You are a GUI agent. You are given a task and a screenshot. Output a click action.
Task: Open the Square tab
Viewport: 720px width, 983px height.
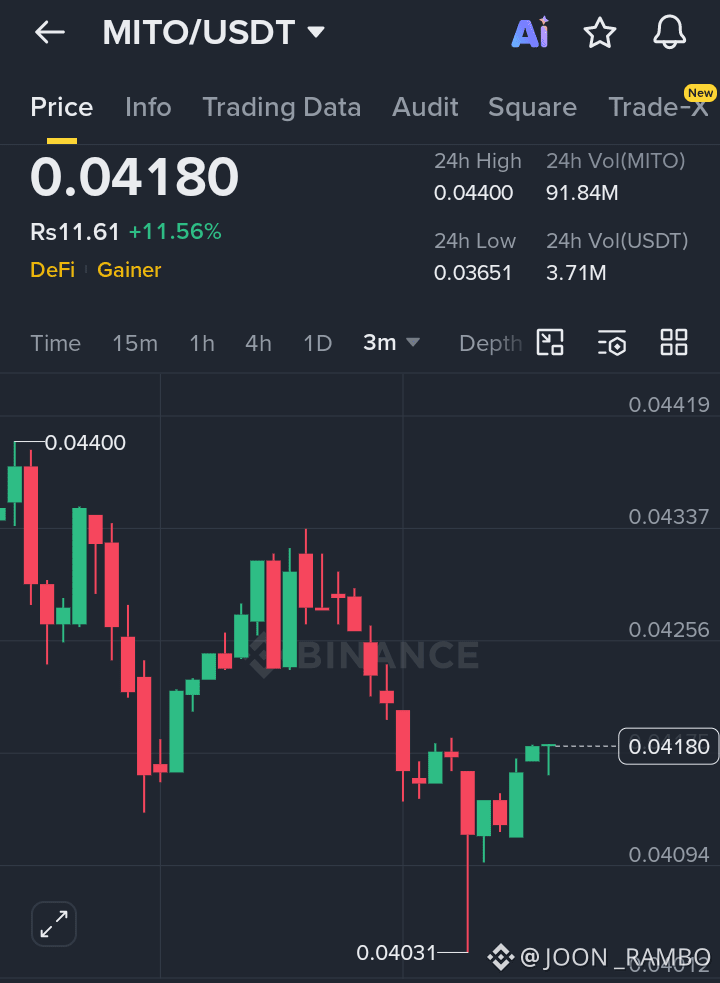[x=532, y=107]
